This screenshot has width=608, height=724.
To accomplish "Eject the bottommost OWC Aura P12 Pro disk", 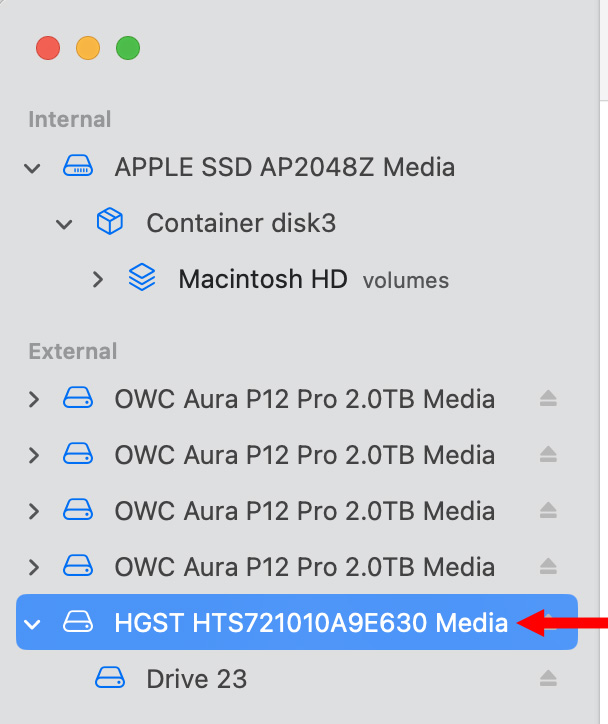I will coord(548,566).
